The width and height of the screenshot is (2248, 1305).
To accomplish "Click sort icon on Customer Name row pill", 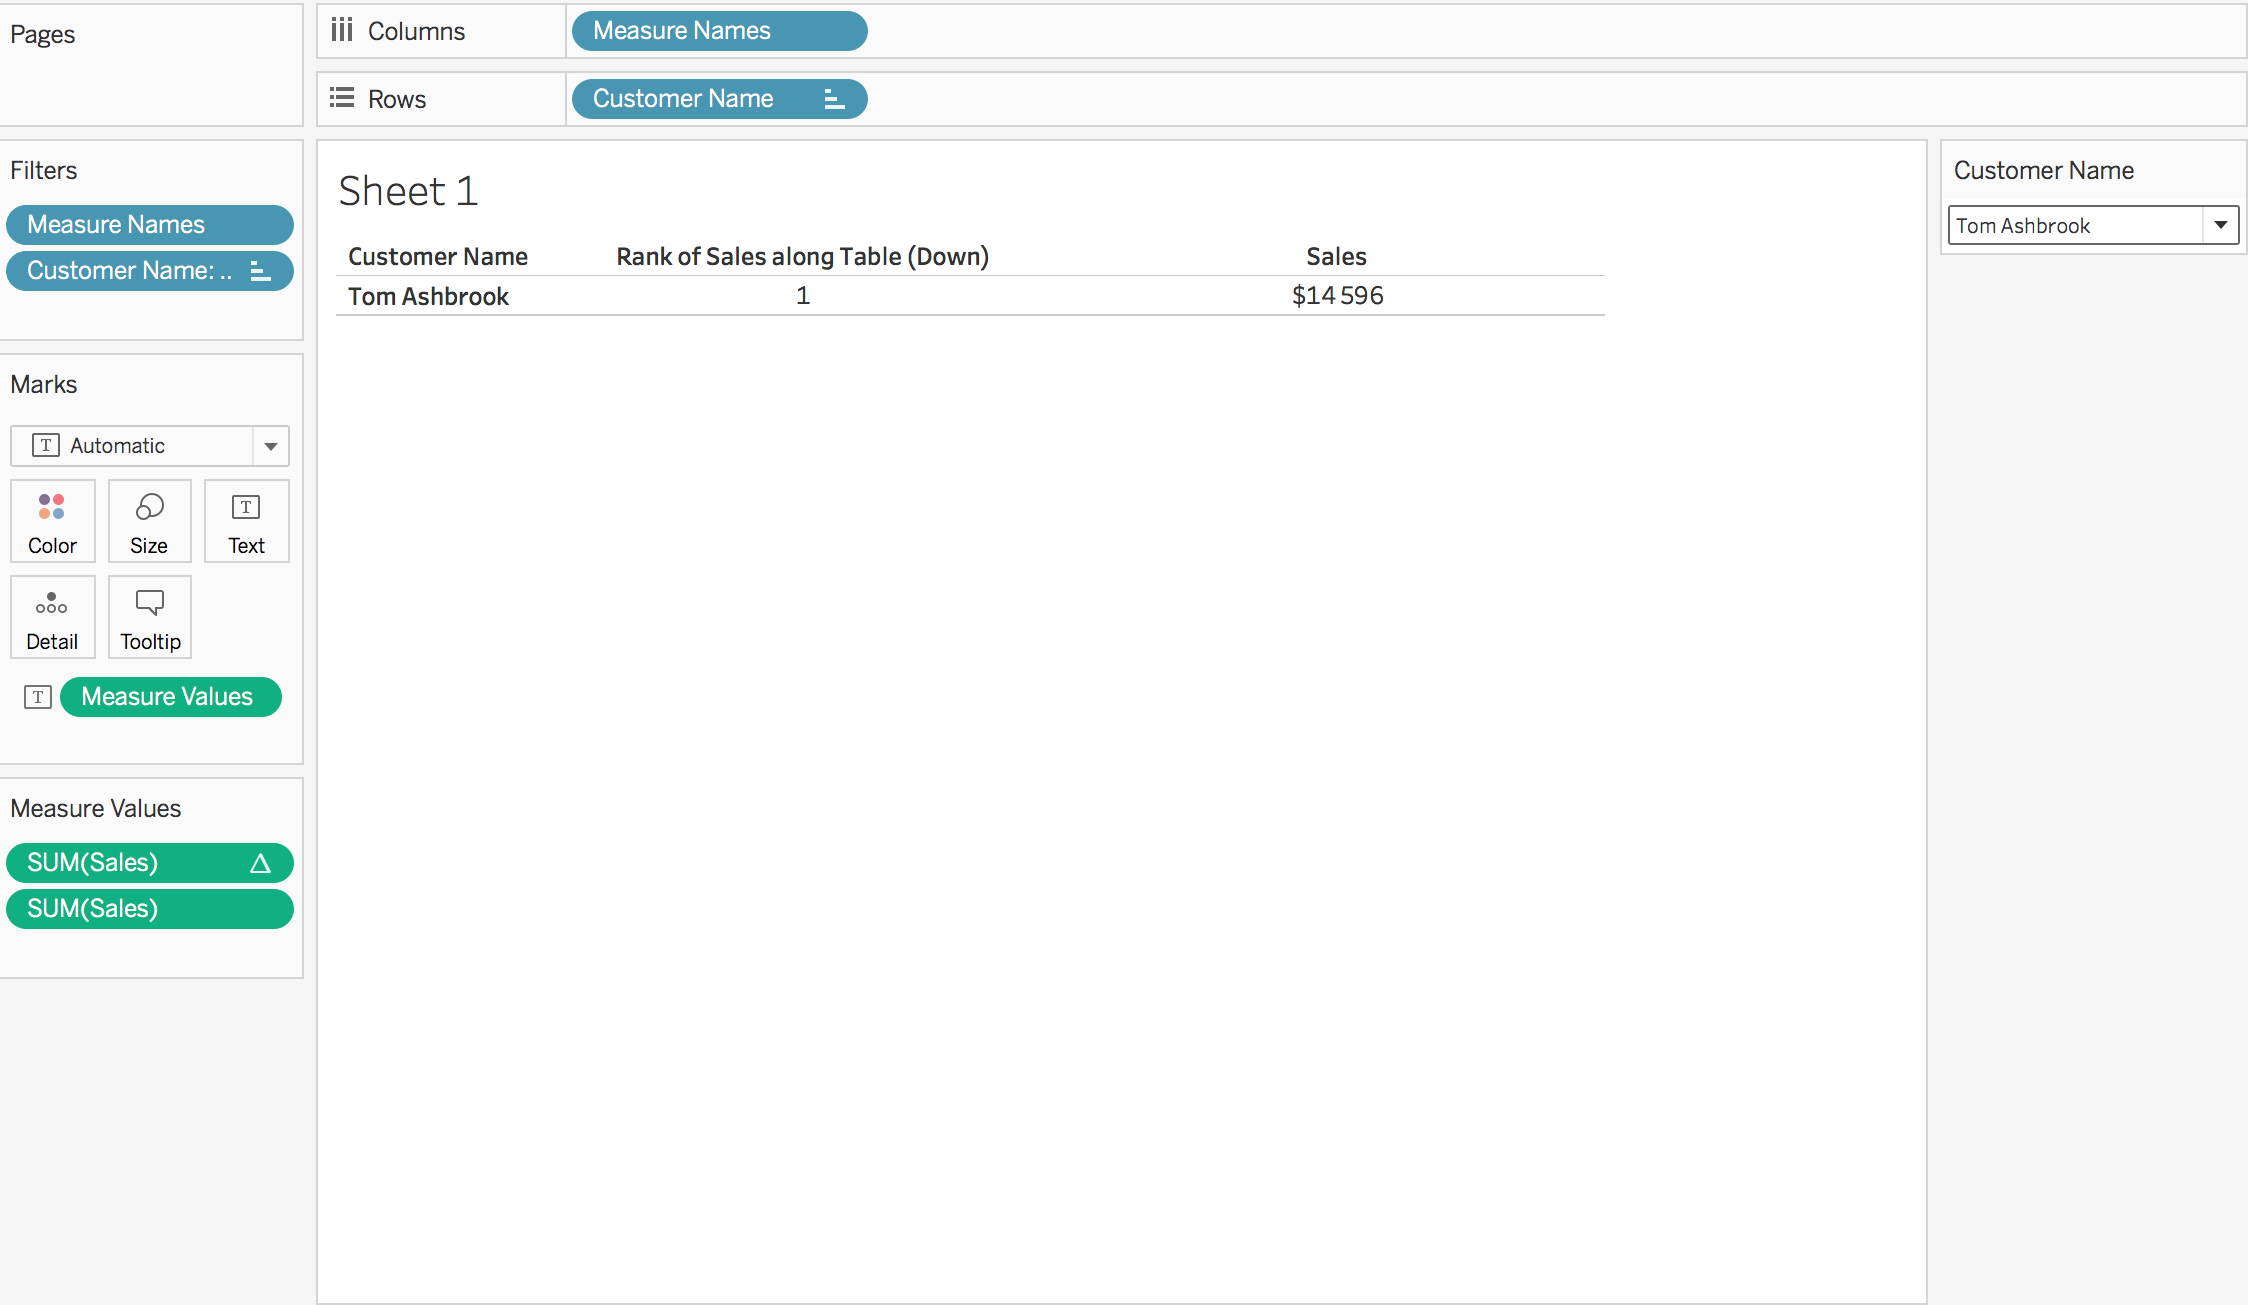I will pos(834,99).
